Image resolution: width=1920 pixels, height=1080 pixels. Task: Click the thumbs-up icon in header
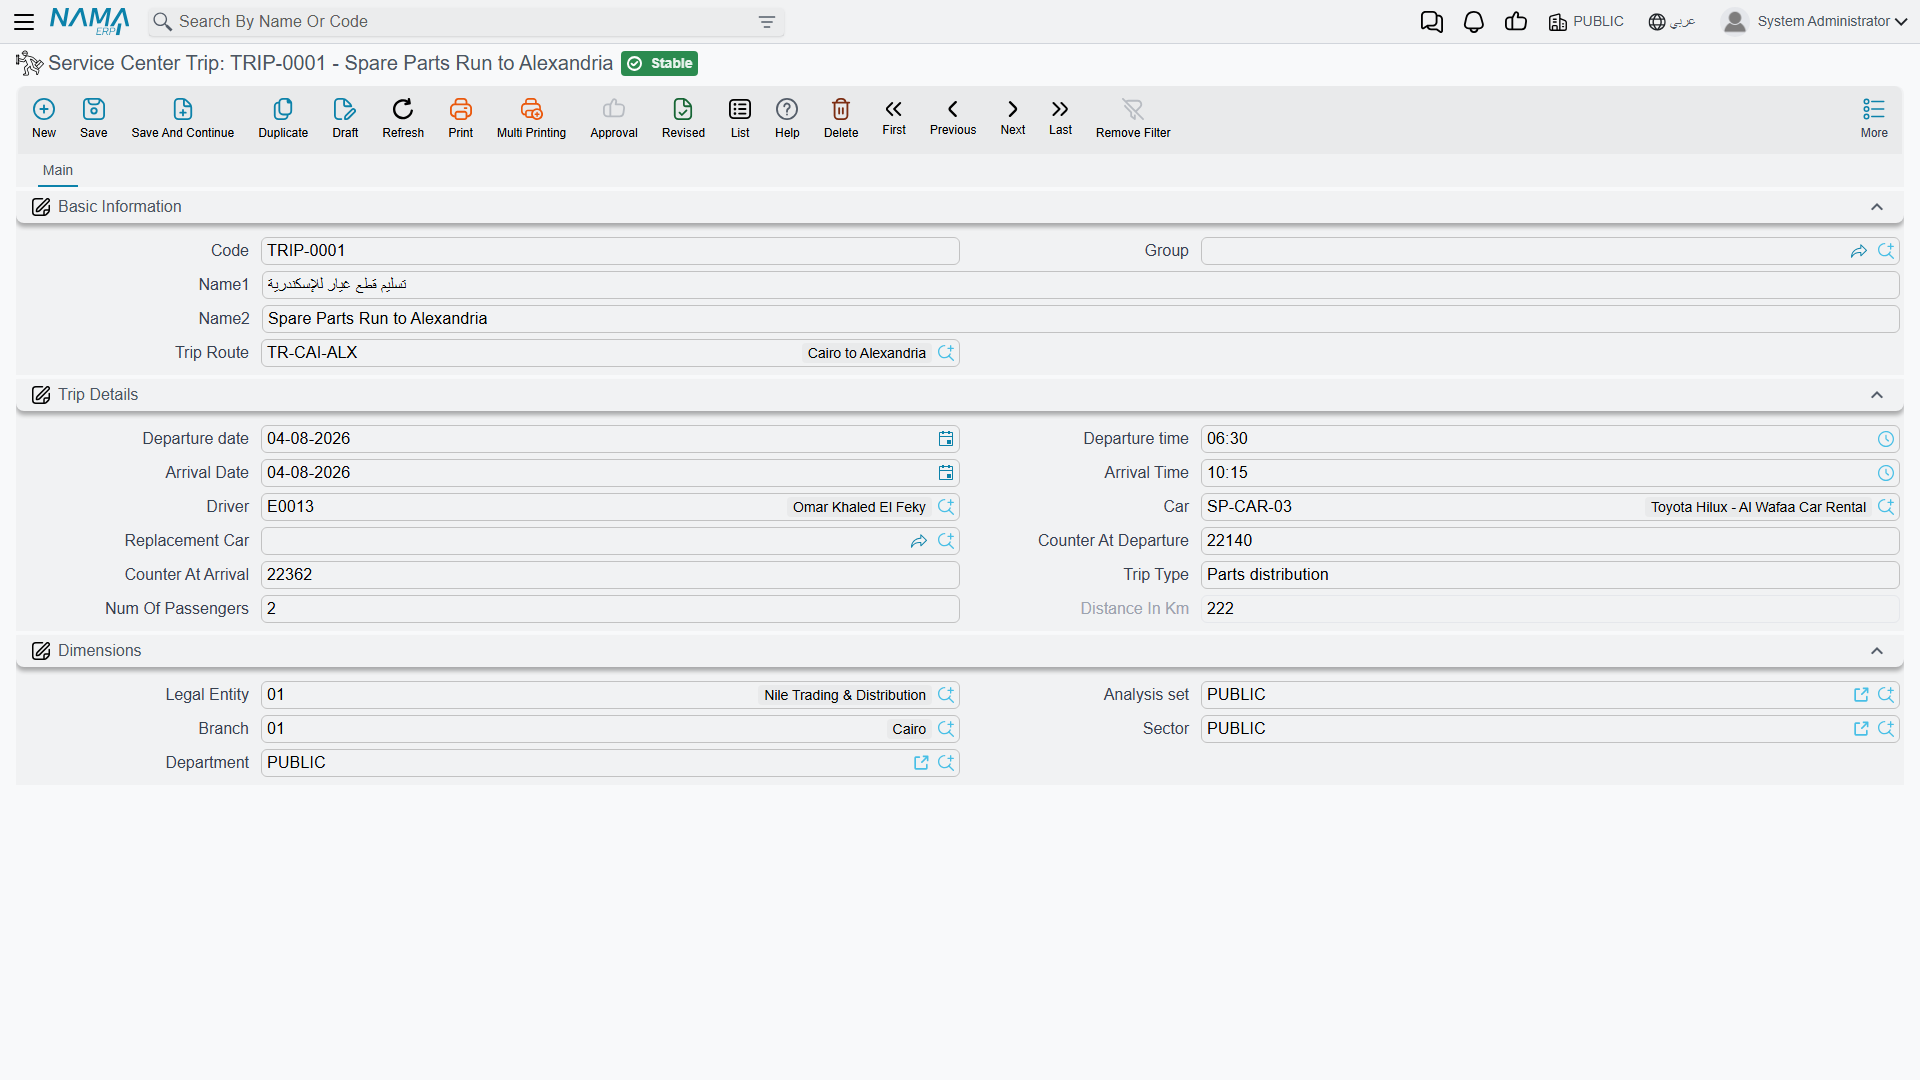1516,22
